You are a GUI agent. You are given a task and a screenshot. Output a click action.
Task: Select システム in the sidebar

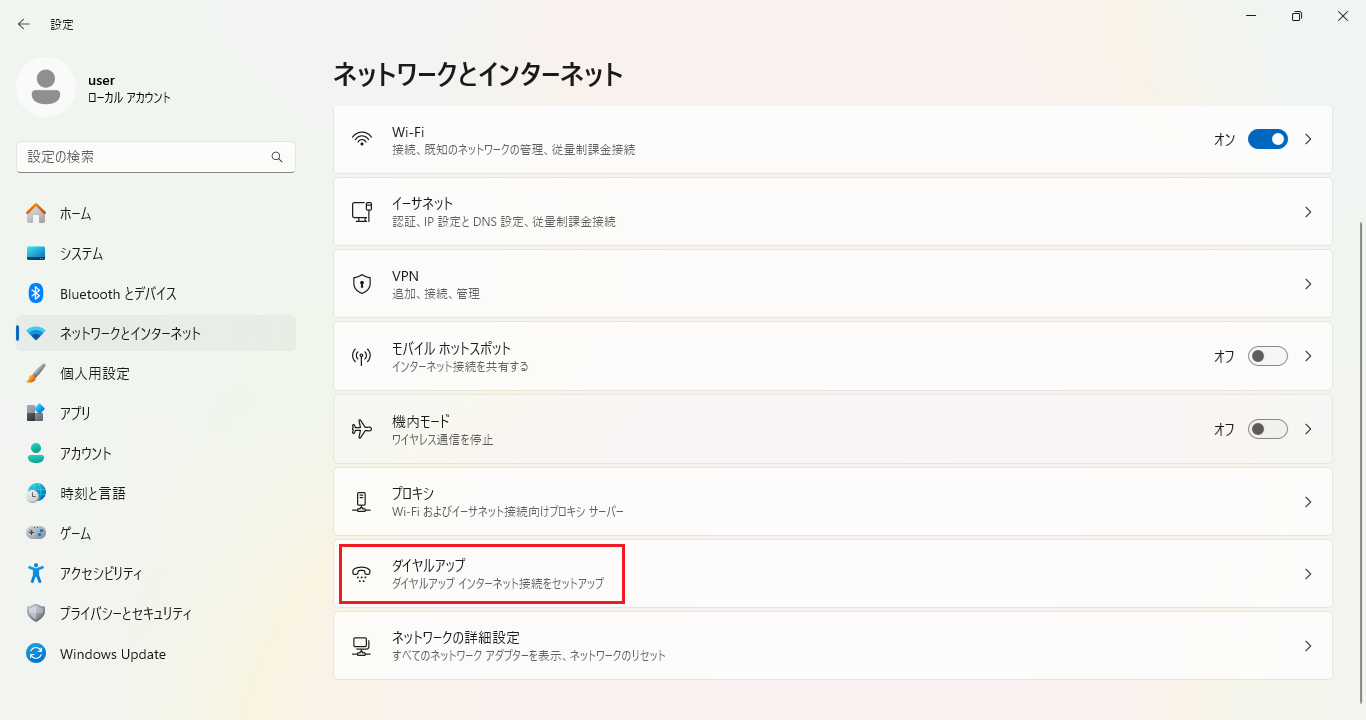coord(81,254)
